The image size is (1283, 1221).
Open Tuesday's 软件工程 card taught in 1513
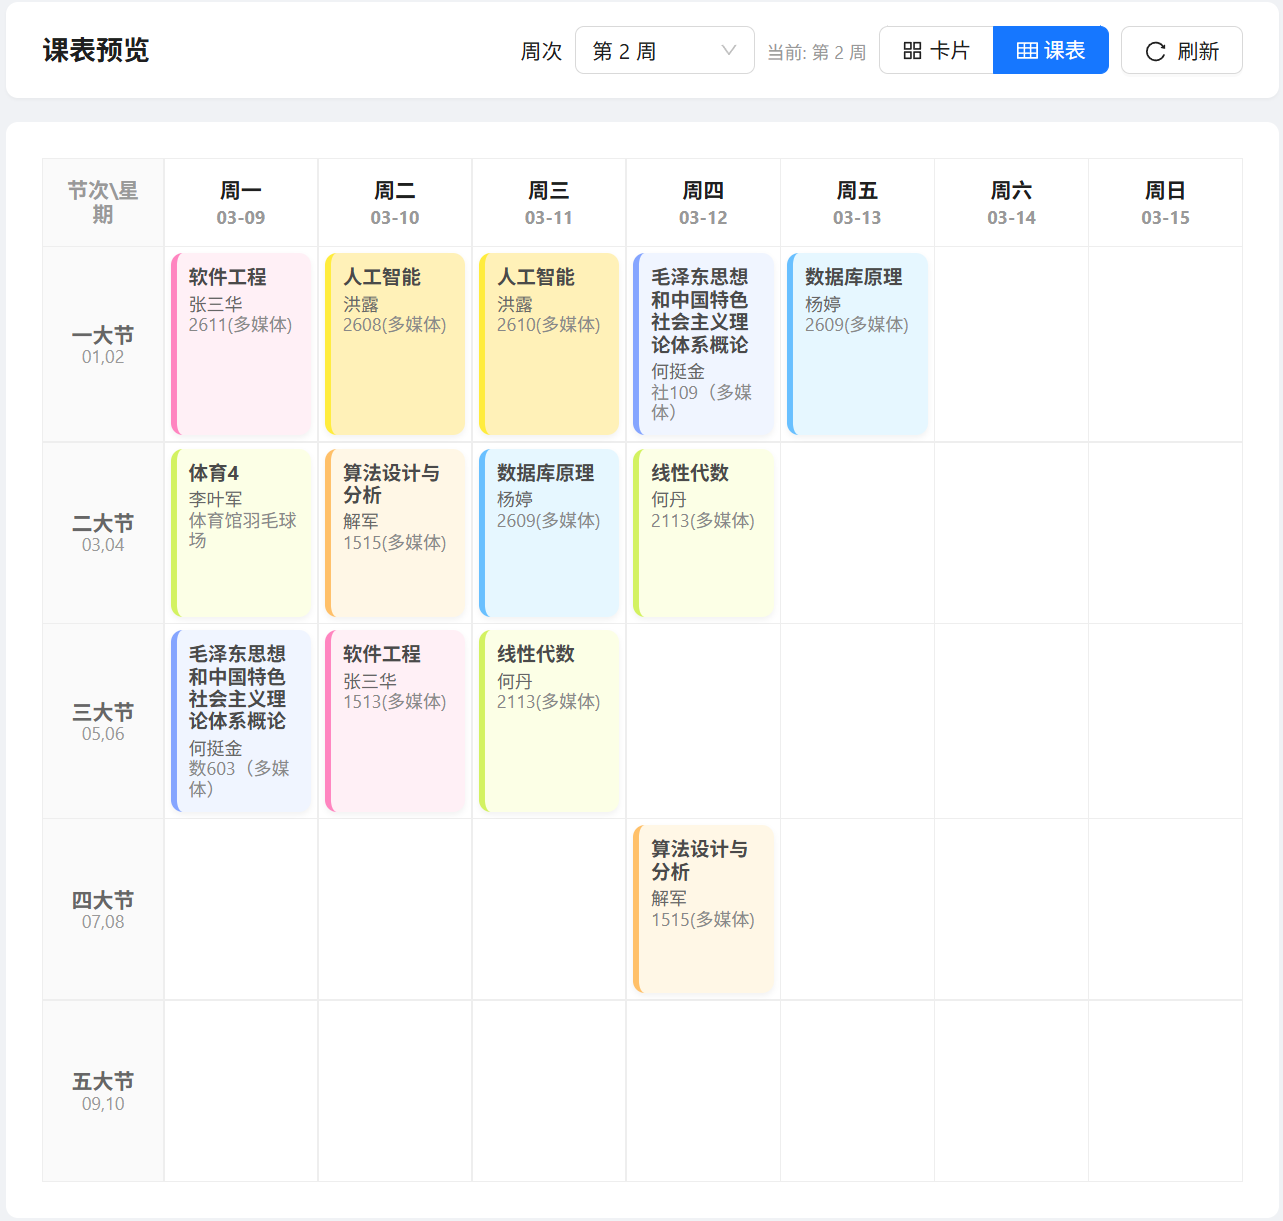tap(395, 721)
